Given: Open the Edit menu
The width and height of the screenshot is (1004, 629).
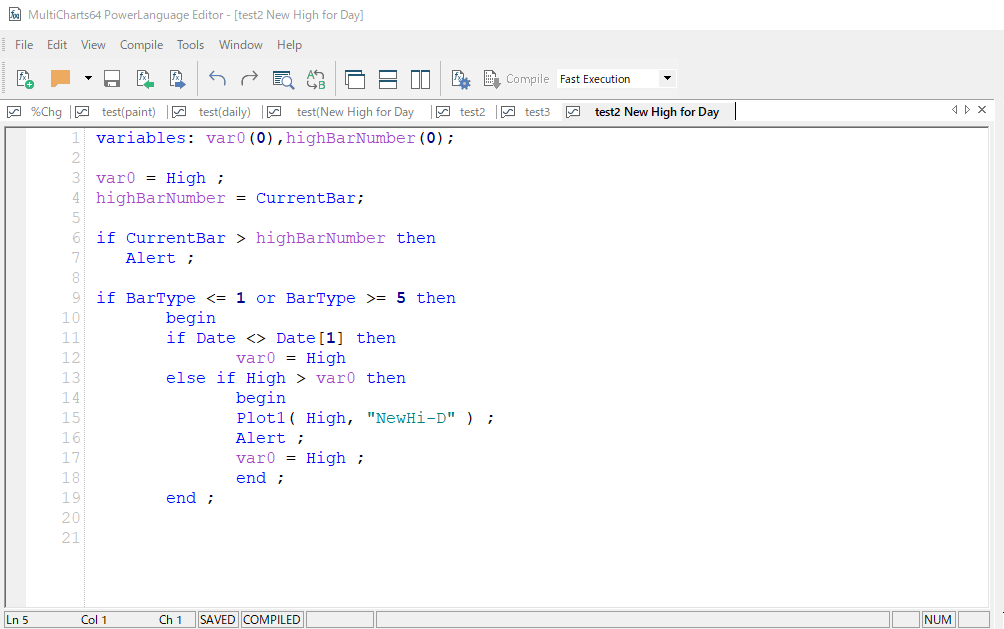Looking at the screenshot, I should (x=57, y=45).
